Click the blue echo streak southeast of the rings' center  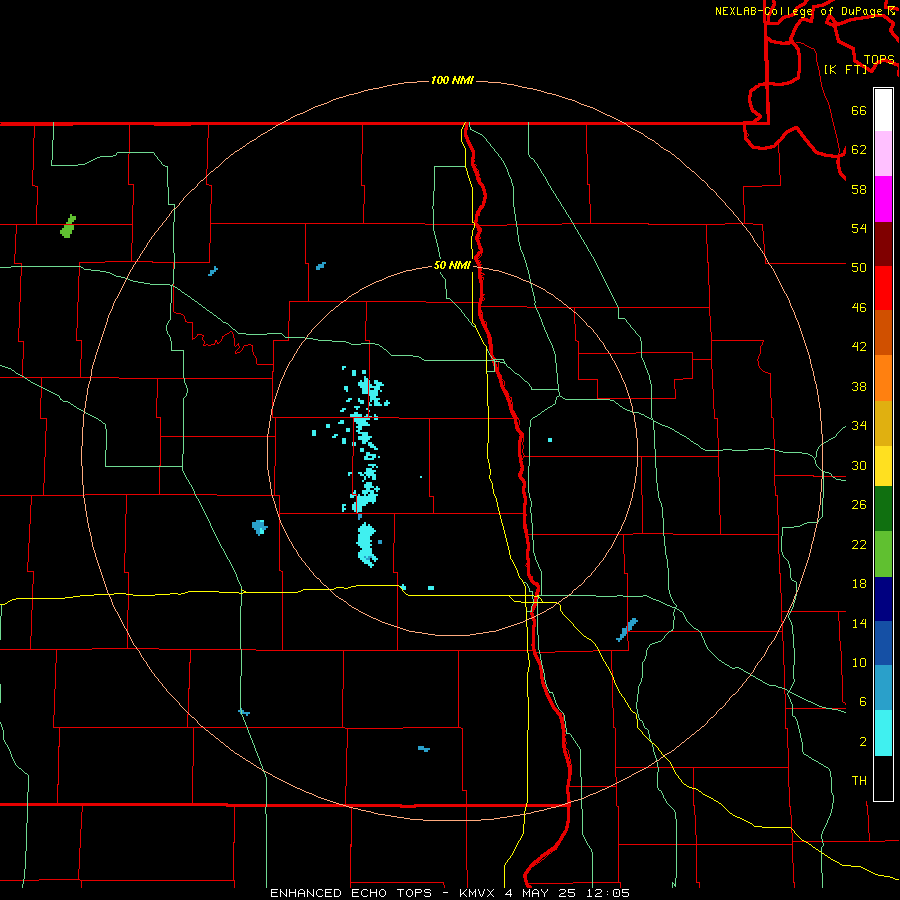click(x=627, y=630)
